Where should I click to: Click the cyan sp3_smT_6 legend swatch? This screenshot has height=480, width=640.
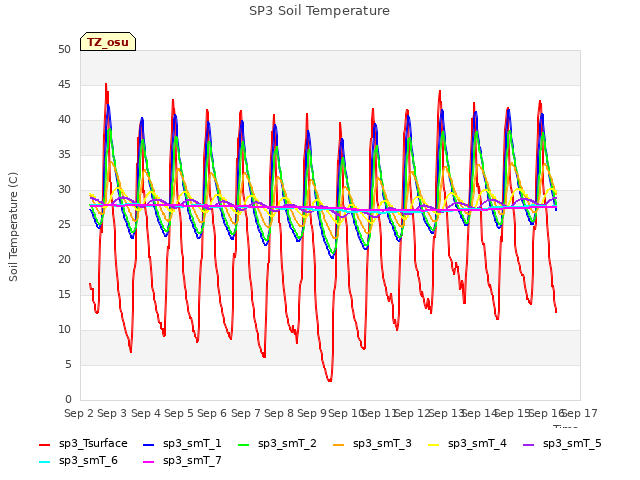[44, 462]
